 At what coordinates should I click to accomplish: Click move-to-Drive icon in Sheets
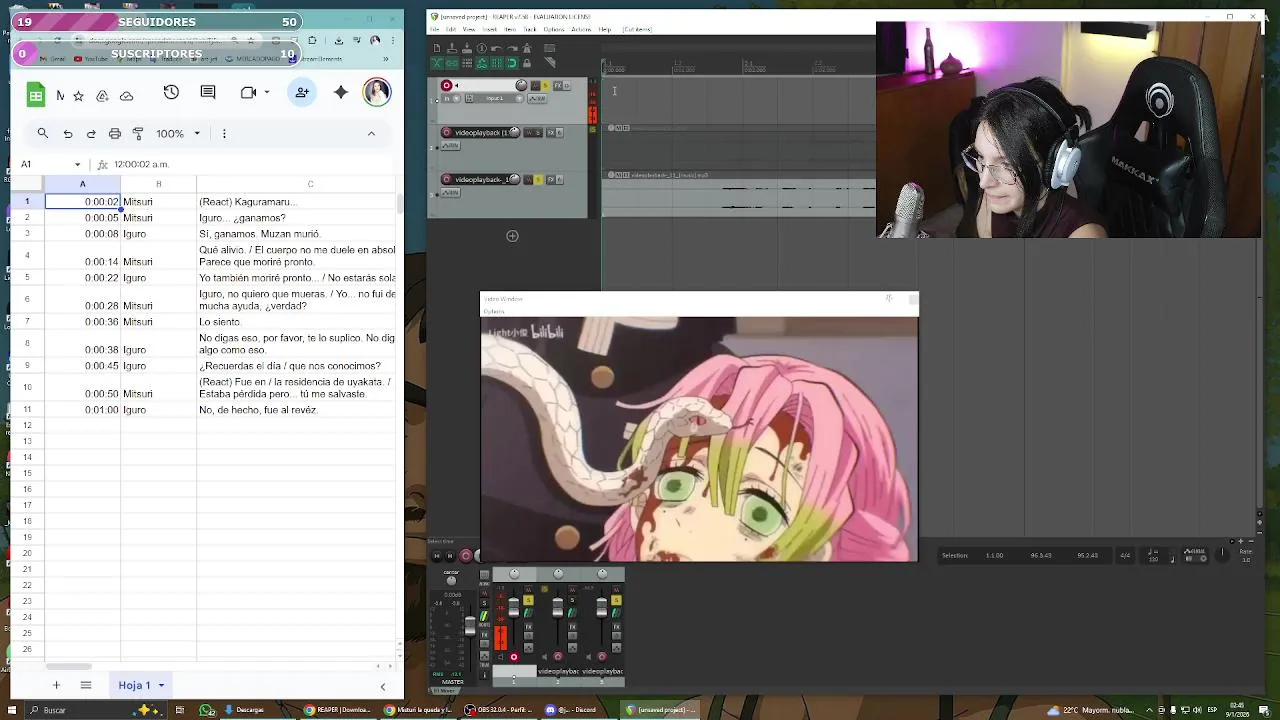click(x=102, y=96)
